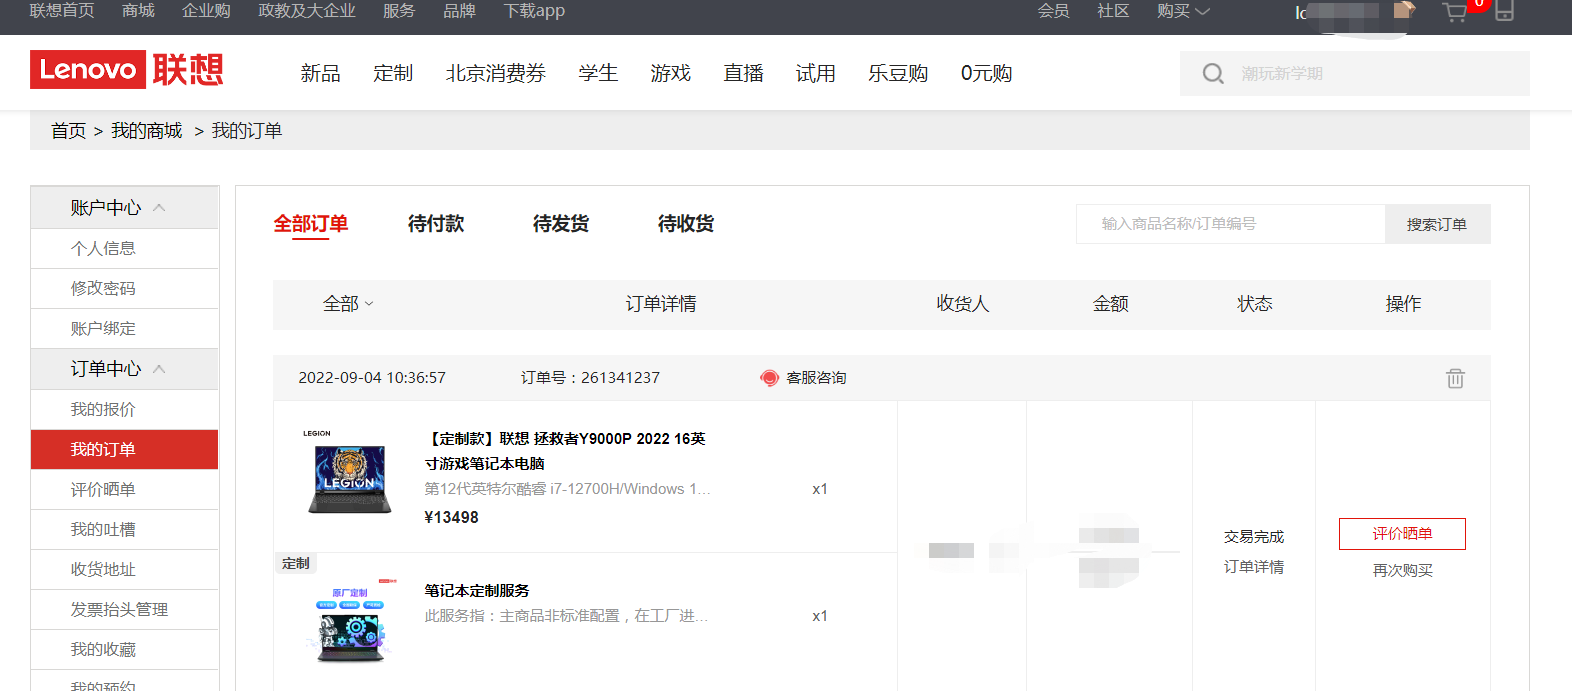This screenshot has height=691, width=1572.
Task: Switch to the 待收货 tab
Action: point(686,224)
